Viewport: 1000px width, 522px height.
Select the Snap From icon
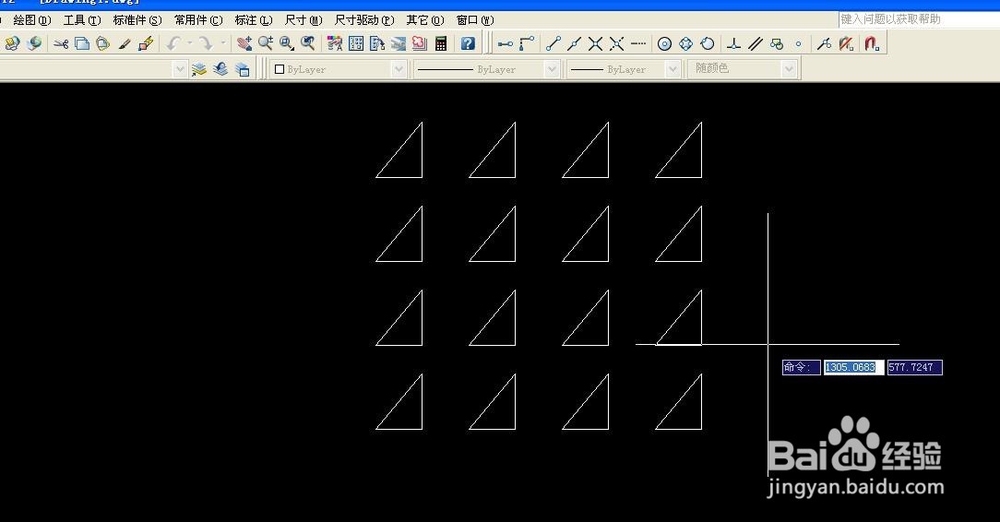[526, 43]
